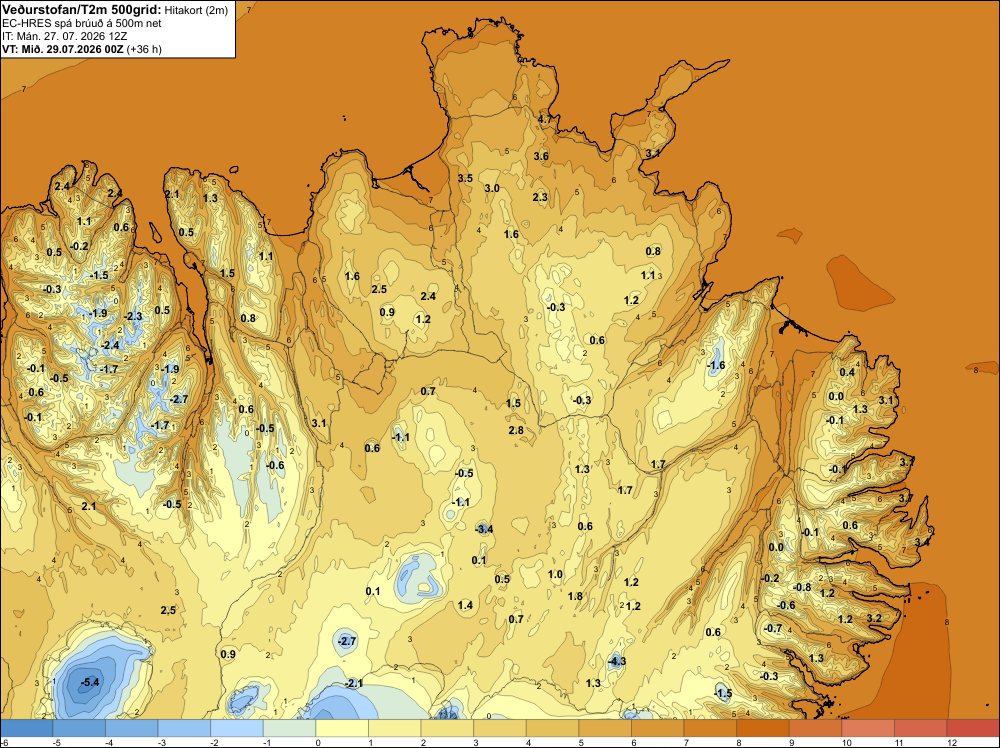This screenshot has height=748, width=1000.
Task: Click the legend scale label "-5"
Action: point(57,743)
